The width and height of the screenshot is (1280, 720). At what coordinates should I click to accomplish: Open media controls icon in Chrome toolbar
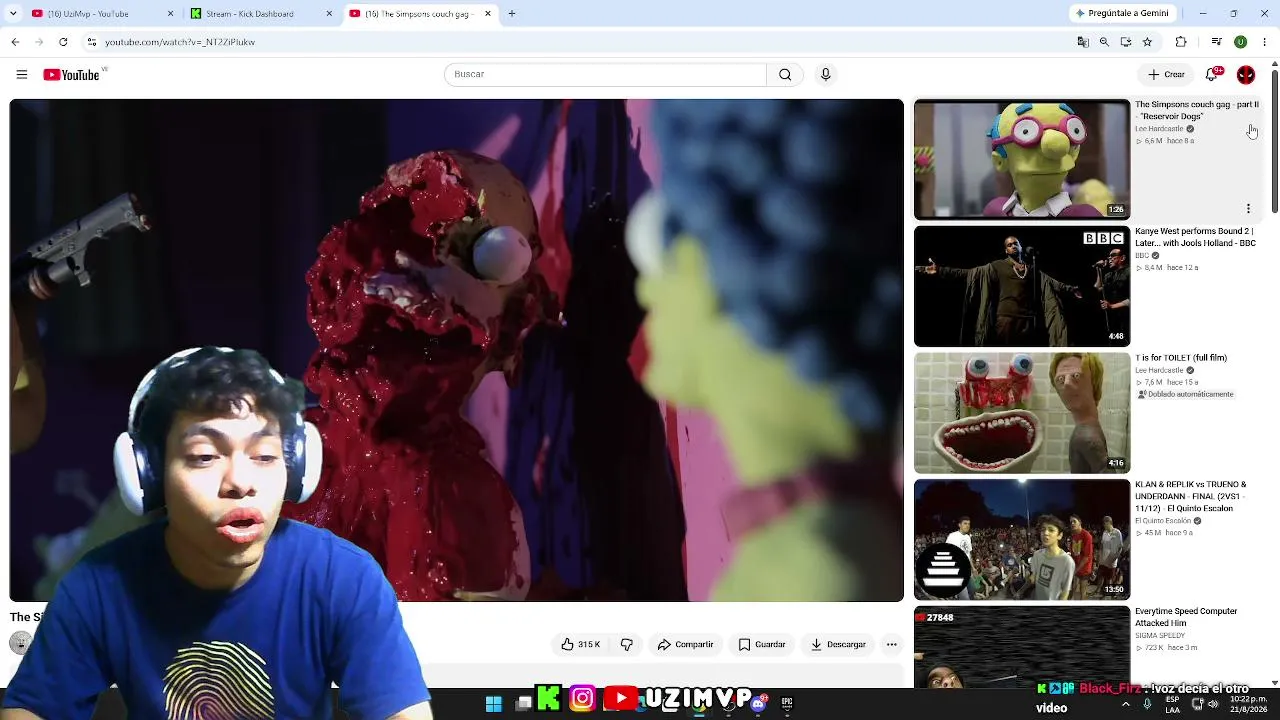1216,42
